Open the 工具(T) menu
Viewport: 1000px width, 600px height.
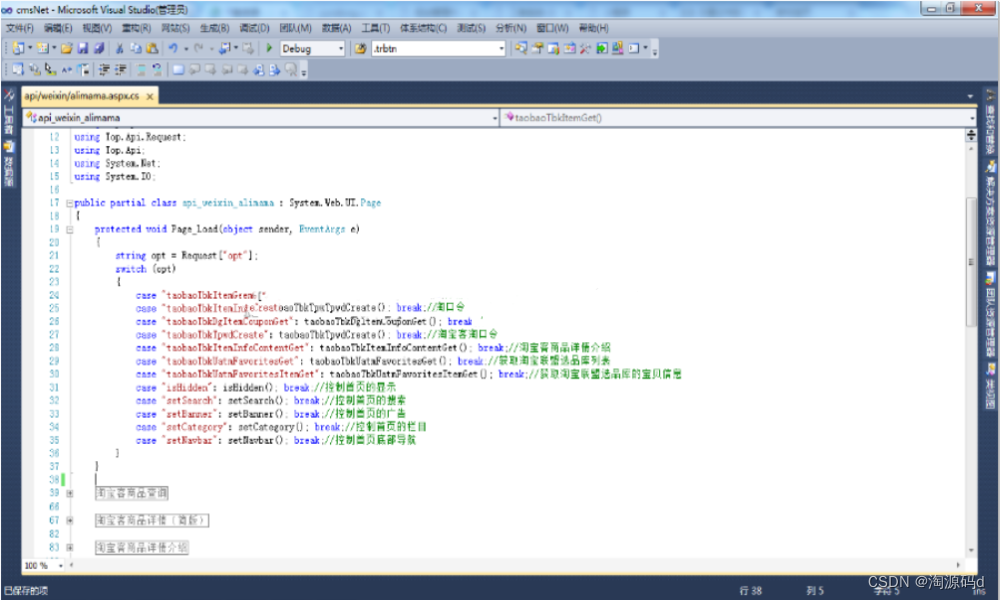click(x=375, y=28)
